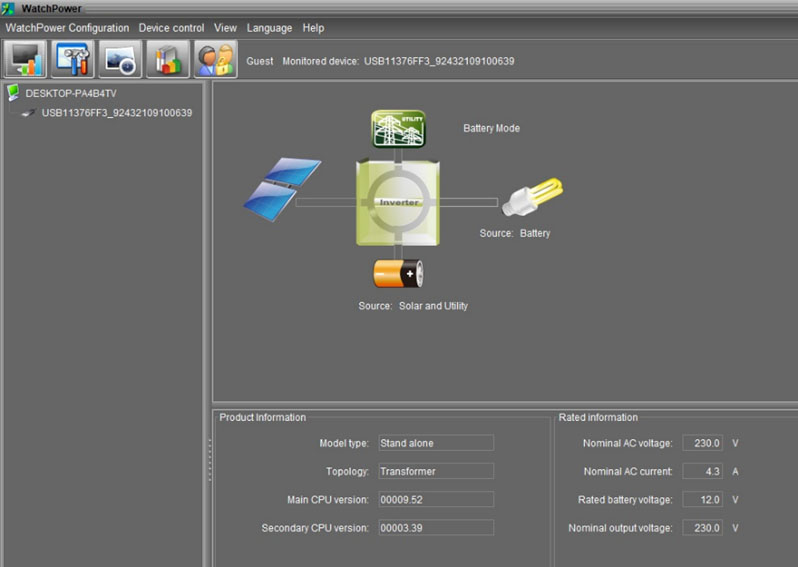Click the camera snapshot toolbar icon
Image resolution: width=798 pixels, height=567 pixels.
tap(120, 60)
